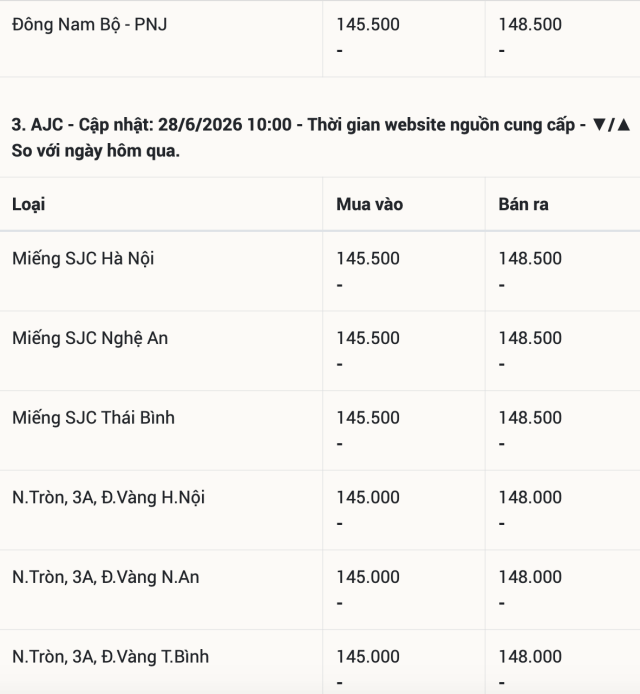This screenshot has width=640, height=694.
Task: Click T.Bình ring gold sell price 148.000
Action: pos(530,657)
